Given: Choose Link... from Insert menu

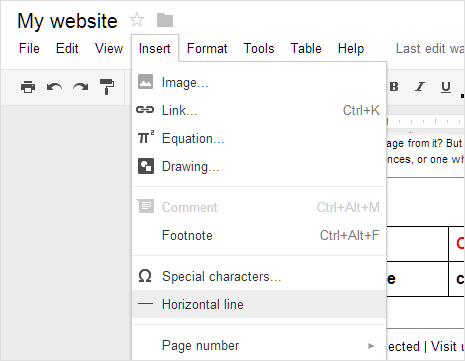Looking at the screenshot, I should coord(259,110).
